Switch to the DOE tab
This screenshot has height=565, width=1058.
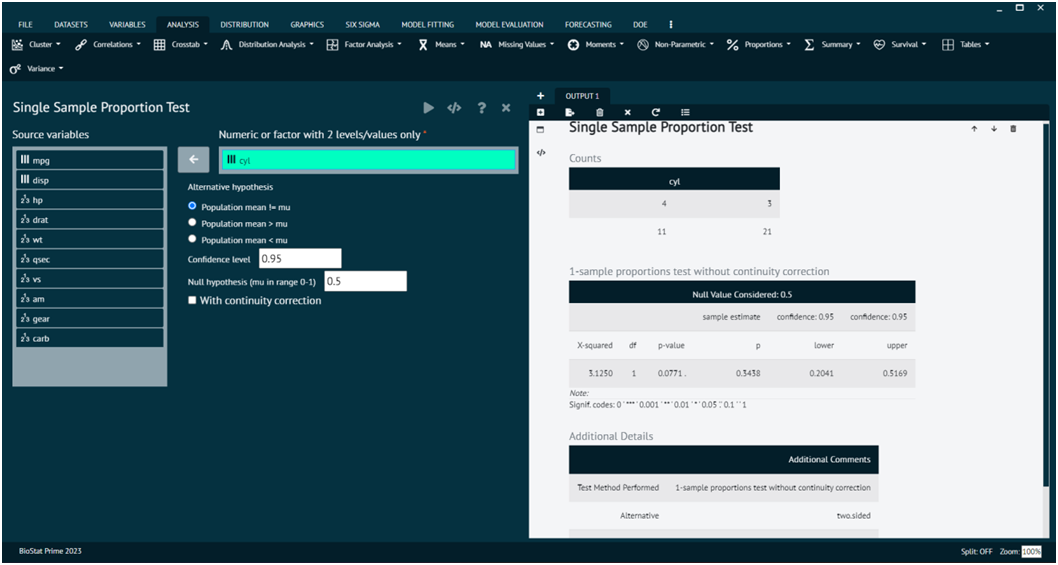click(640, 24)
